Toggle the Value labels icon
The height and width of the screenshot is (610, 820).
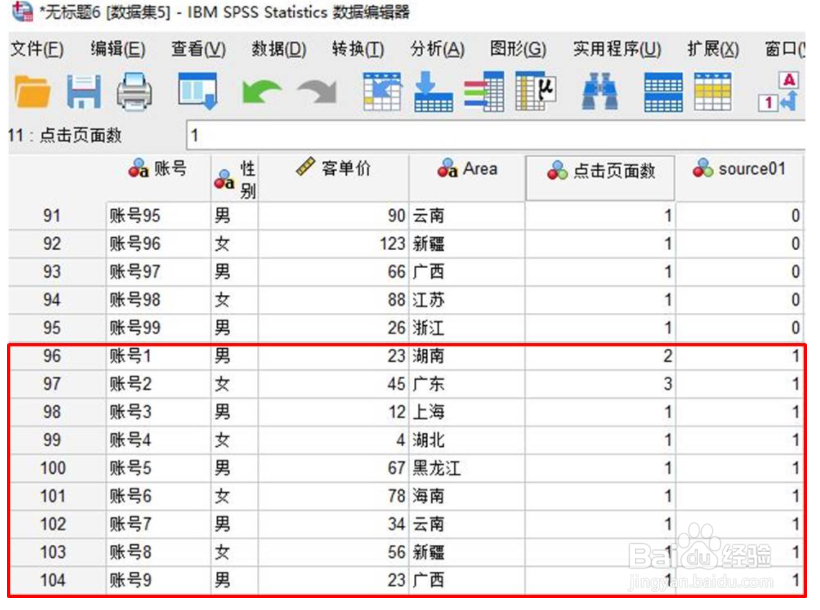[x=778, y=92]
